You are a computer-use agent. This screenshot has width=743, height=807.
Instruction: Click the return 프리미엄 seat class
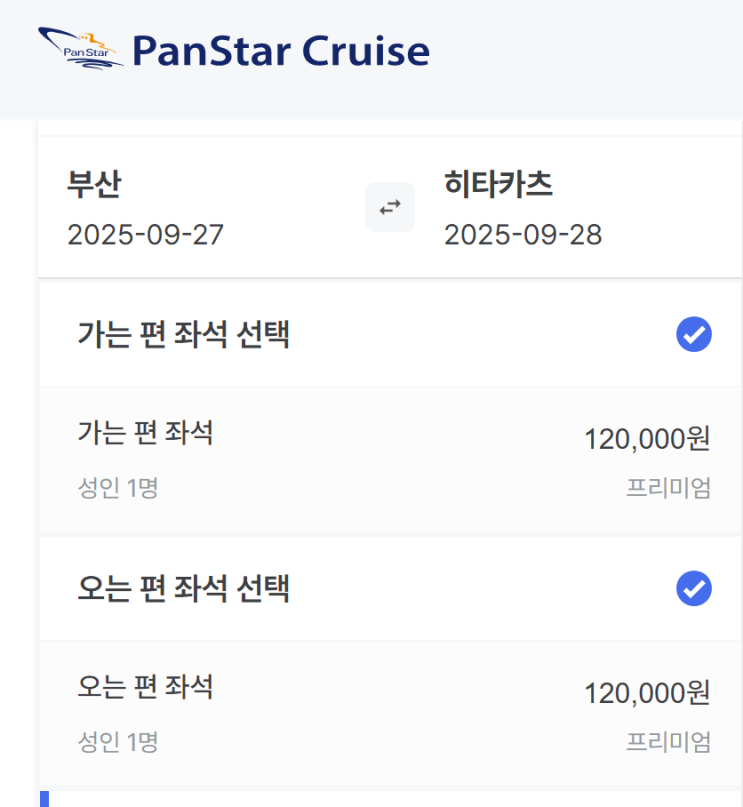[668, 742]
